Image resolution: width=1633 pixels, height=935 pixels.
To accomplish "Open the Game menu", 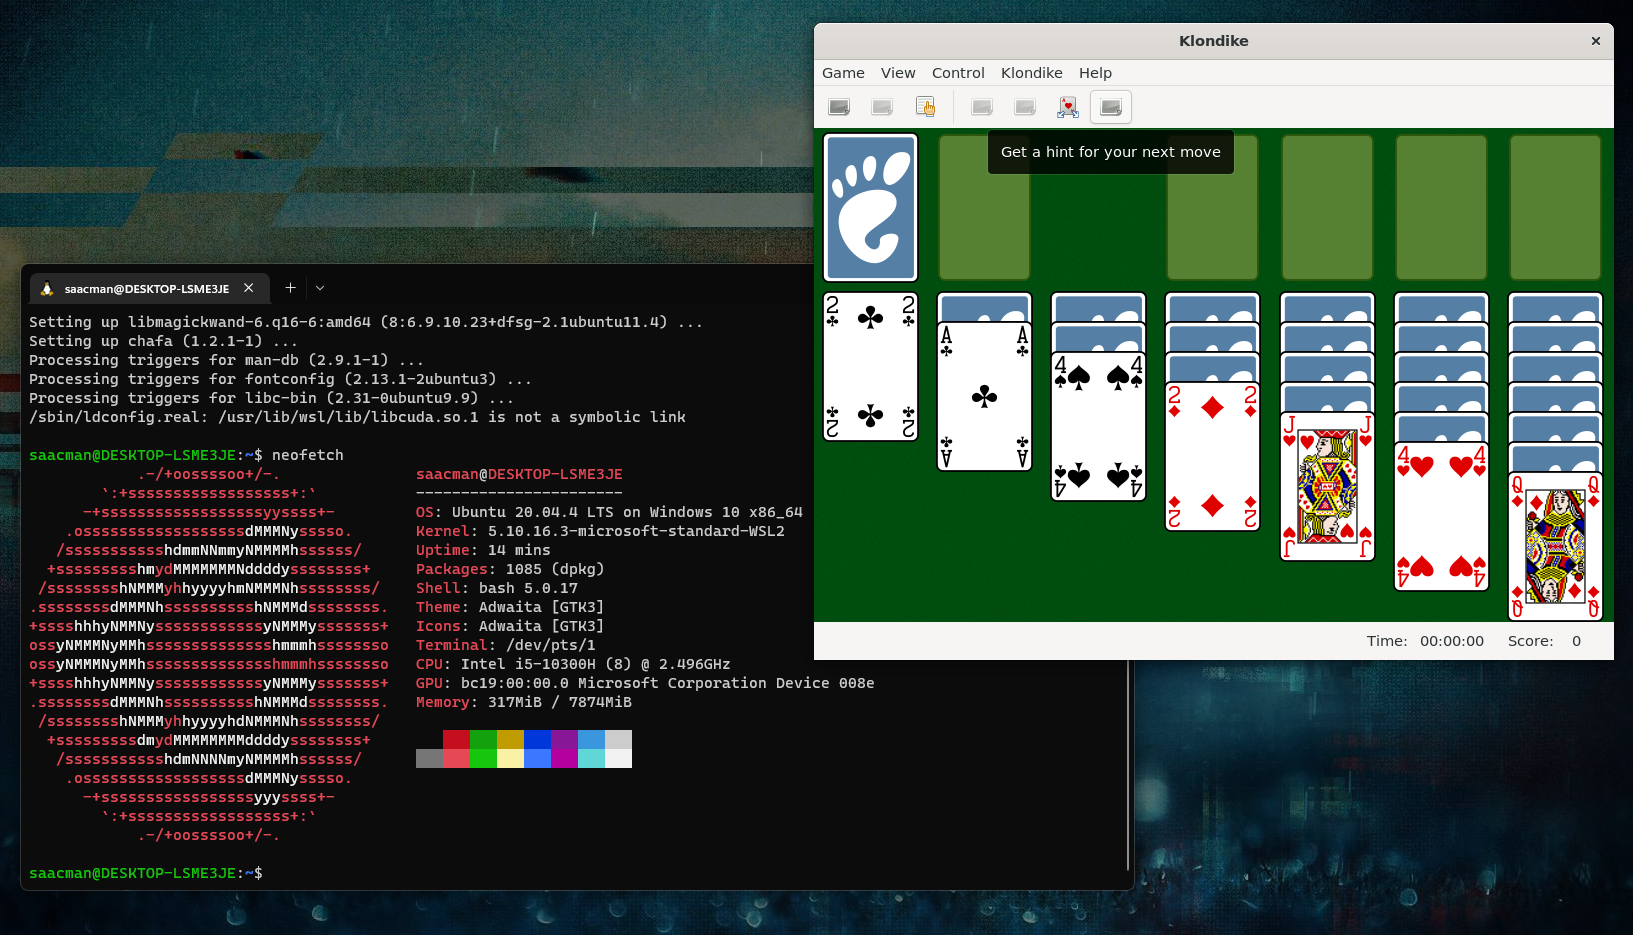I will click(843, 73).
